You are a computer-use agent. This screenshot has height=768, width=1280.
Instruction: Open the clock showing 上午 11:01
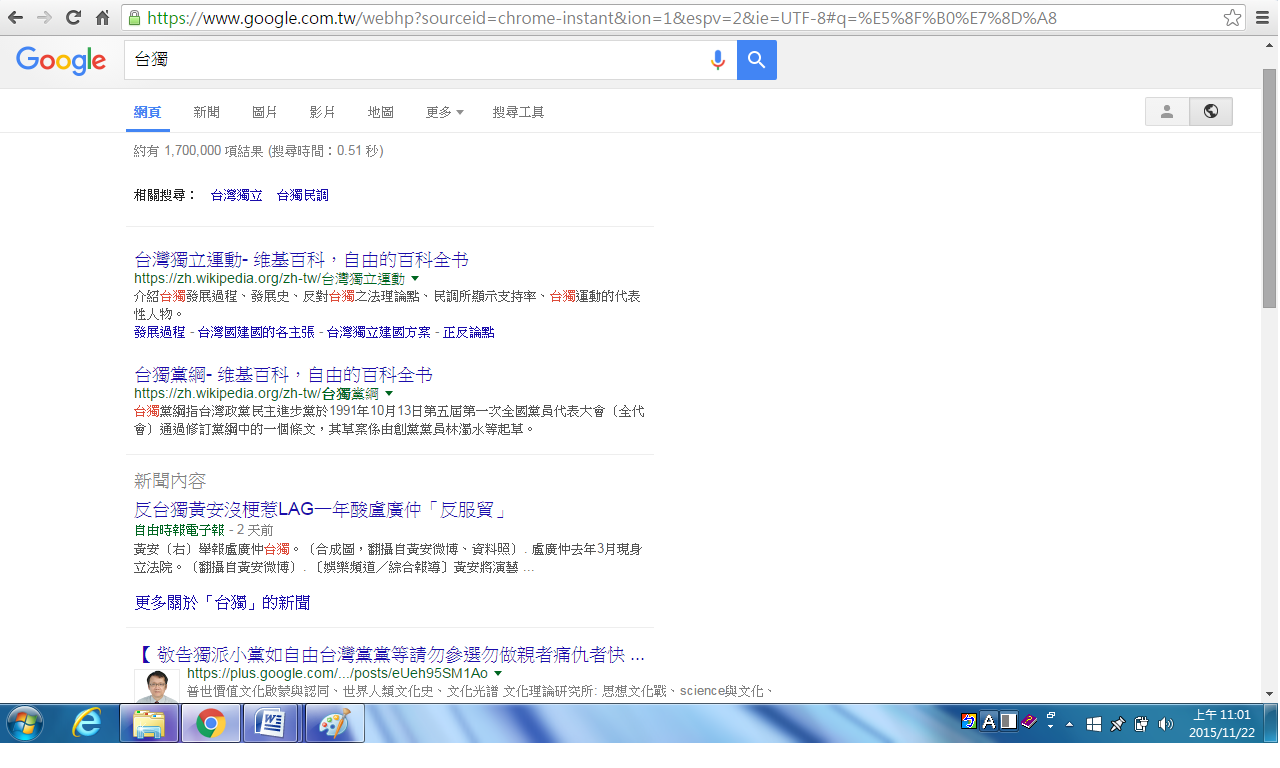[1221, 723]
